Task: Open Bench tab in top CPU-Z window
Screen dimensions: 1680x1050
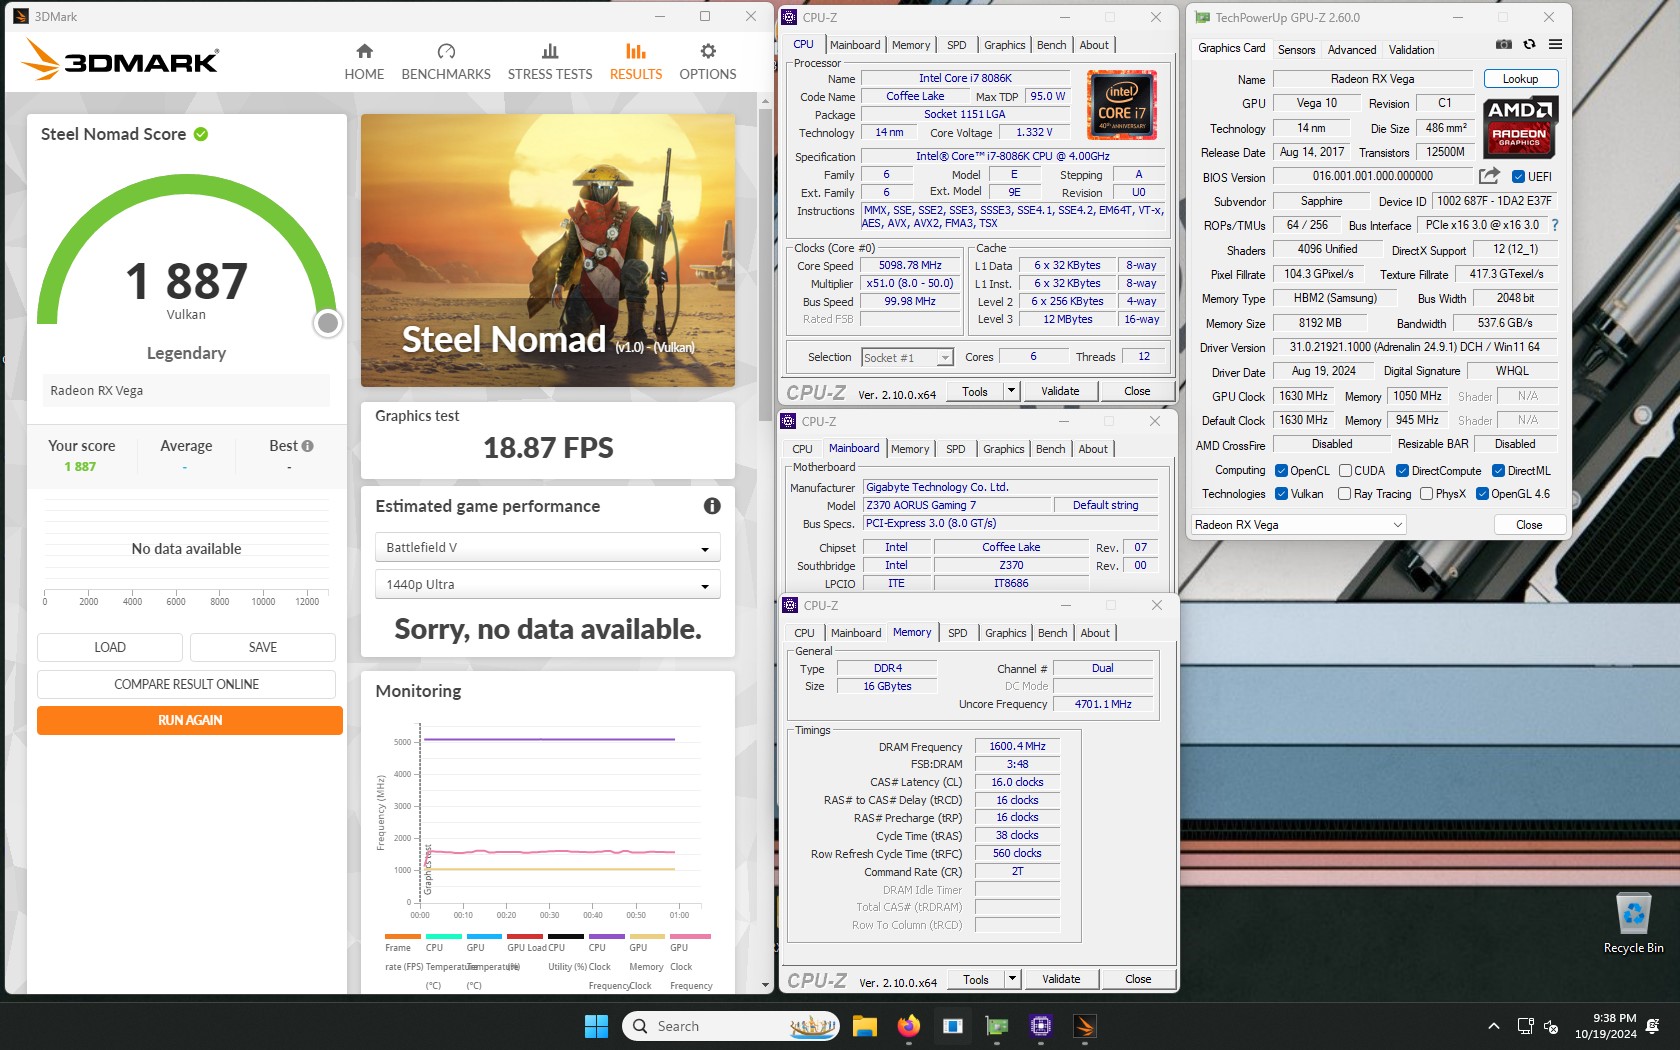Action: 1051,45
